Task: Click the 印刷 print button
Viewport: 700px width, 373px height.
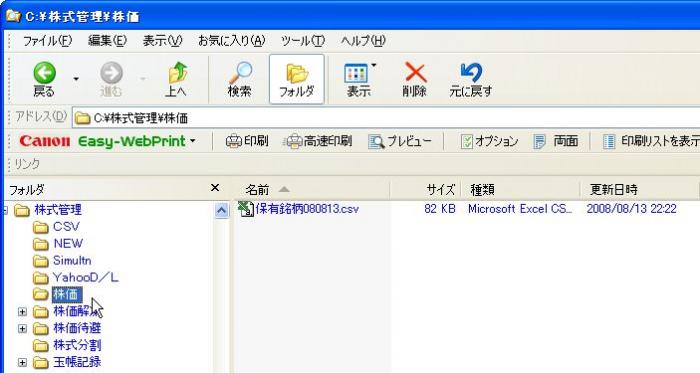Action: point(247,141)
